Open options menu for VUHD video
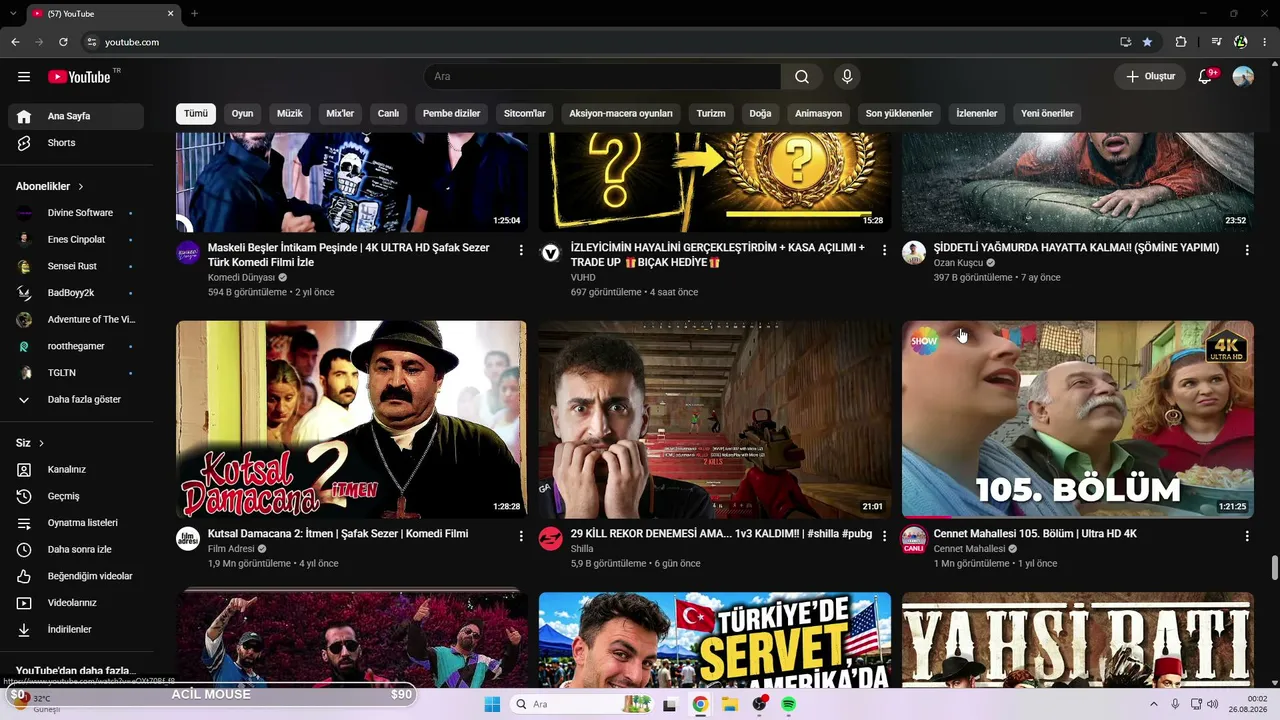 [884, 250]
